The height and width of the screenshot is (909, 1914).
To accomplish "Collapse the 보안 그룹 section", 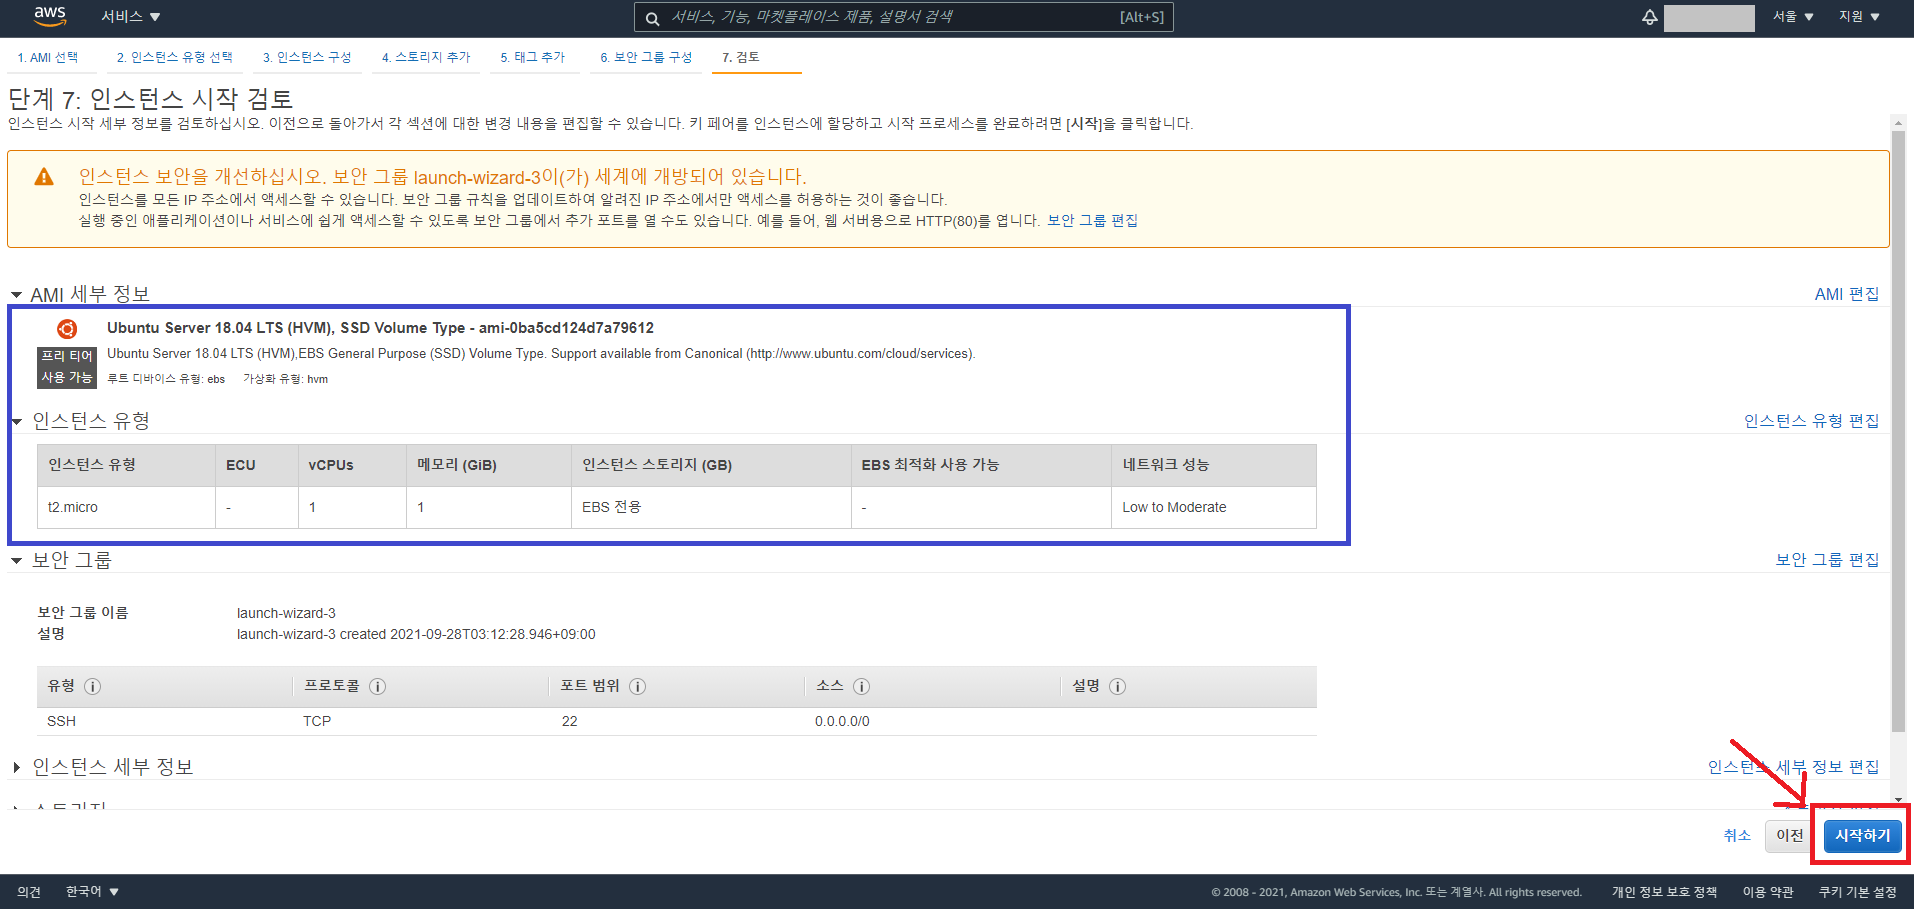I will tap(16, 561).
